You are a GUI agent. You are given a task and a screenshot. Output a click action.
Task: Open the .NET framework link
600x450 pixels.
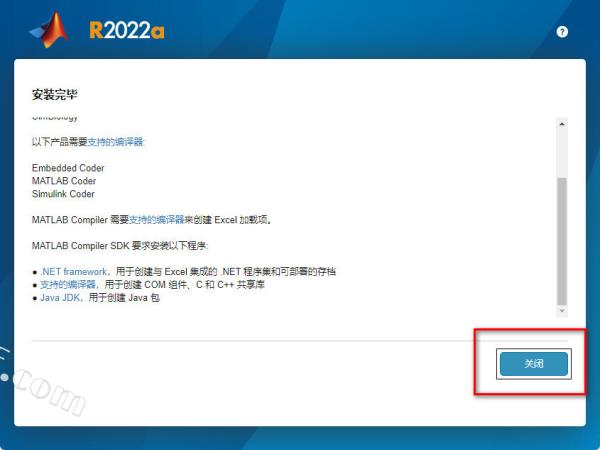(70, 272)
